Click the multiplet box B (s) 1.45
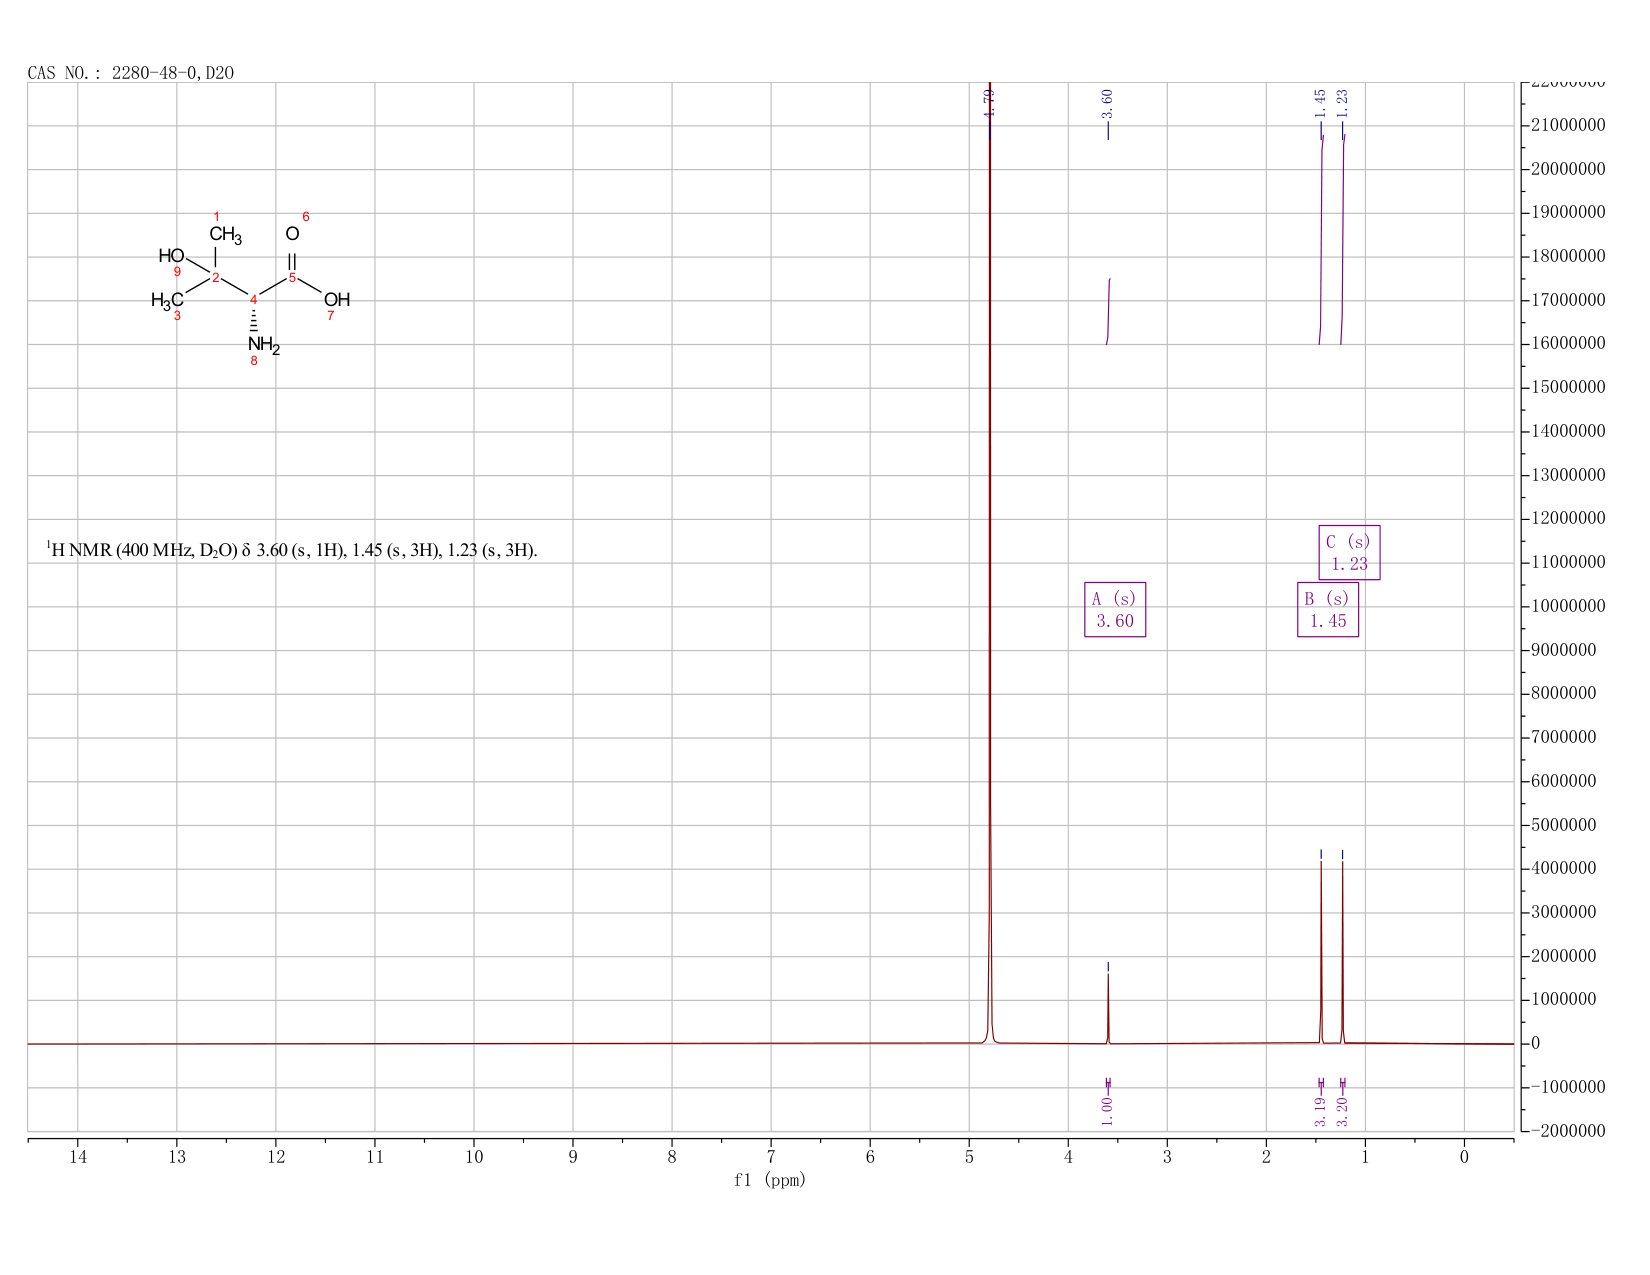This screenshot has width=1650, height=1275. pos(1328,610)
